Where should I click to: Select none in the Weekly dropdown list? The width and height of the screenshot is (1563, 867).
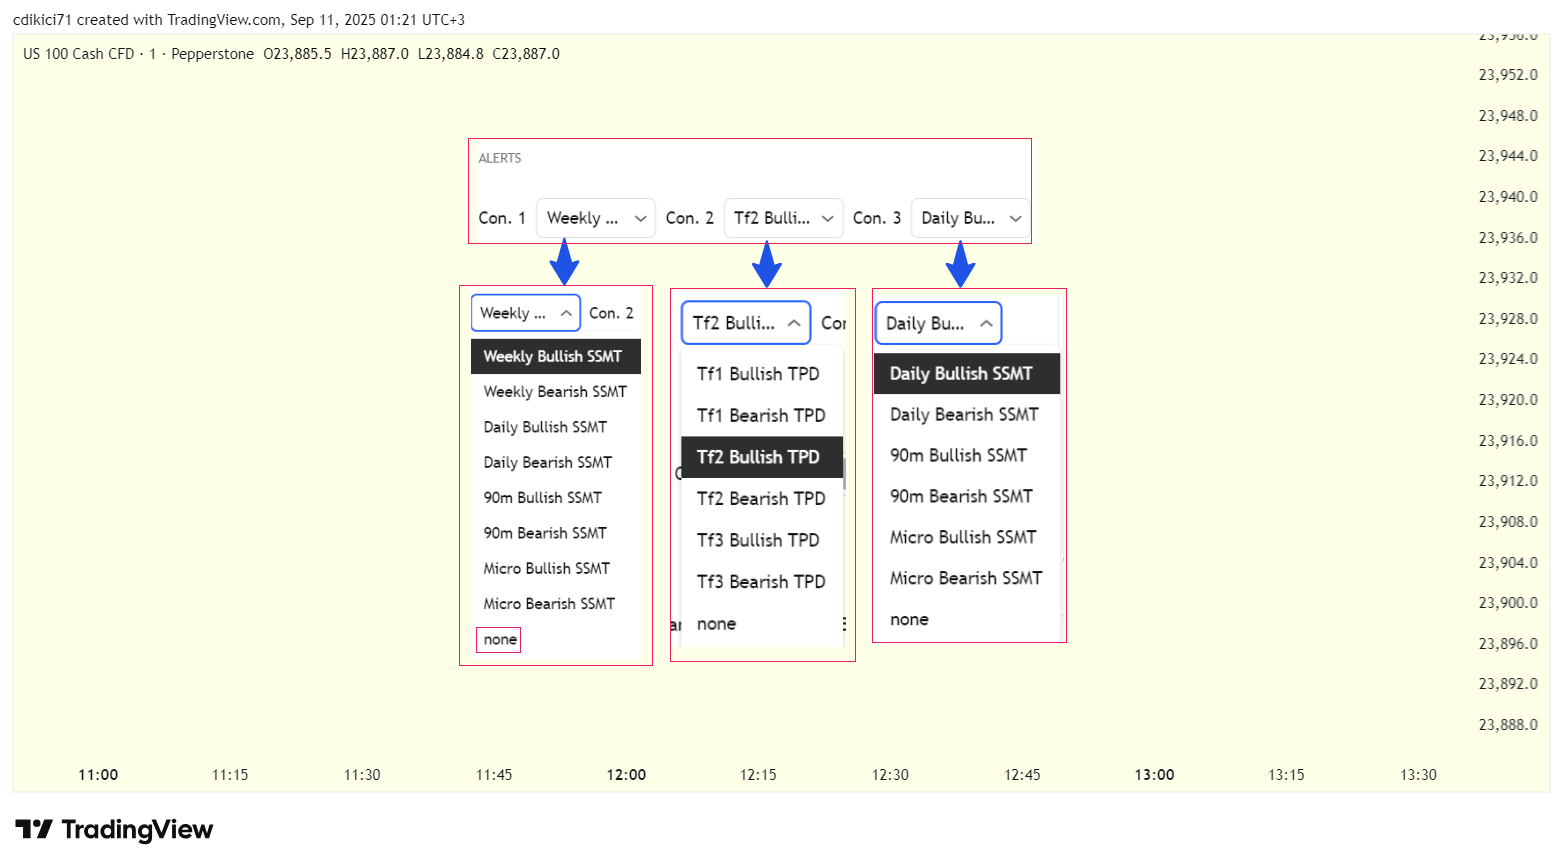(x=556, y=640)
